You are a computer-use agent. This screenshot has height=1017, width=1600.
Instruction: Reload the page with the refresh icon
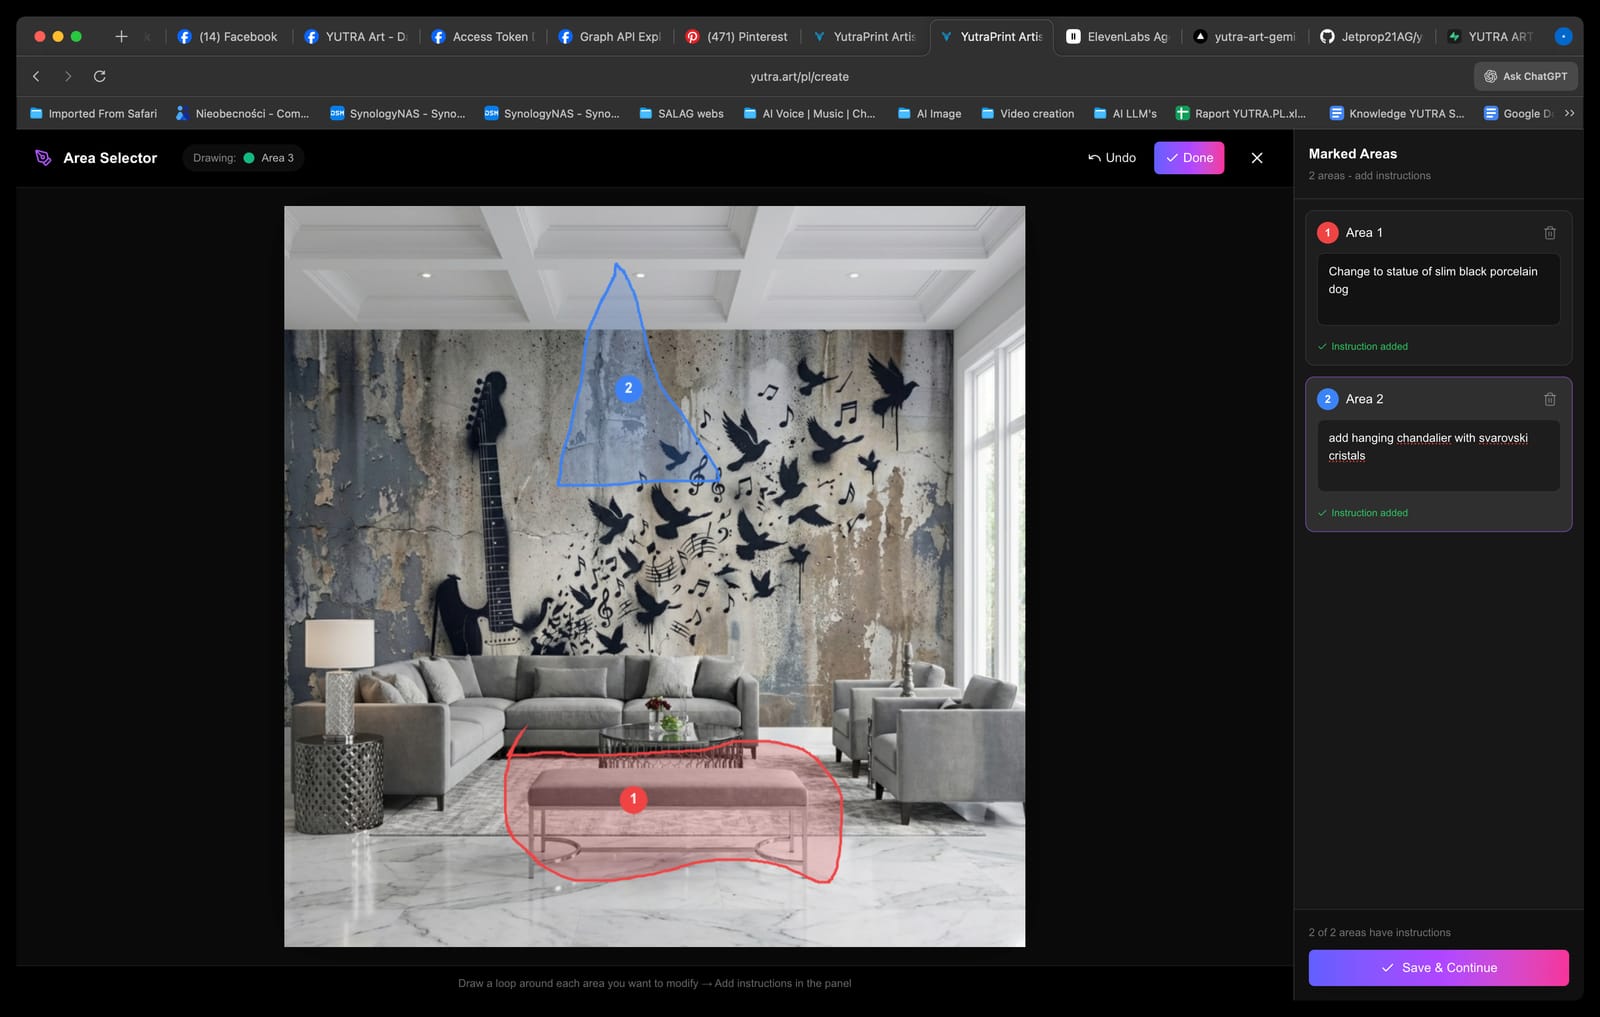click(100, 76)
